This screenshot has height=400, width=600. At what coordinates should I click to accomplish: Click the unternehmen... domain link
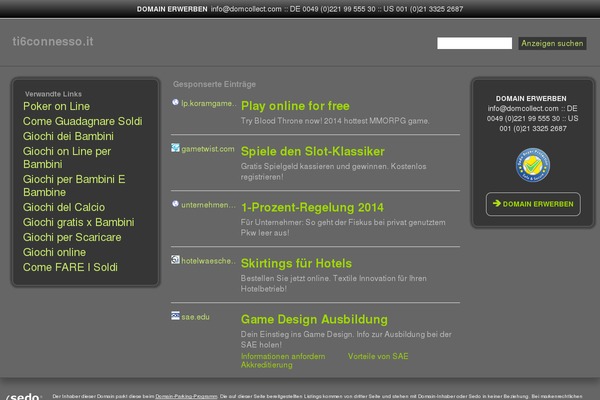[x=209, y=205]
